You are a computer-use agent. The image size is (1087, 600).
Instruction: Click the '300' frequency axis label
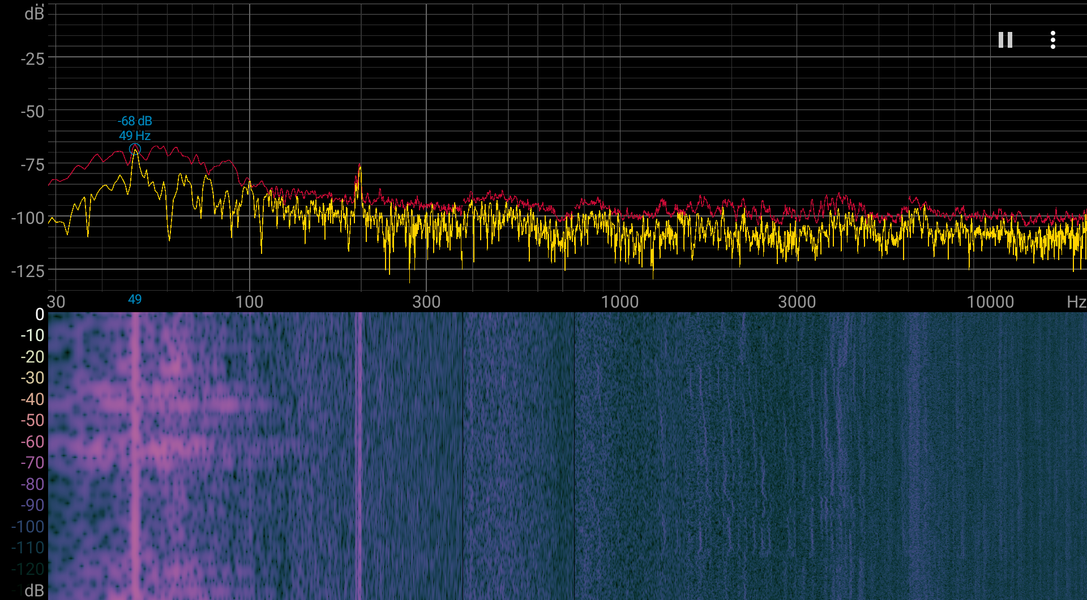click(426, 301)
